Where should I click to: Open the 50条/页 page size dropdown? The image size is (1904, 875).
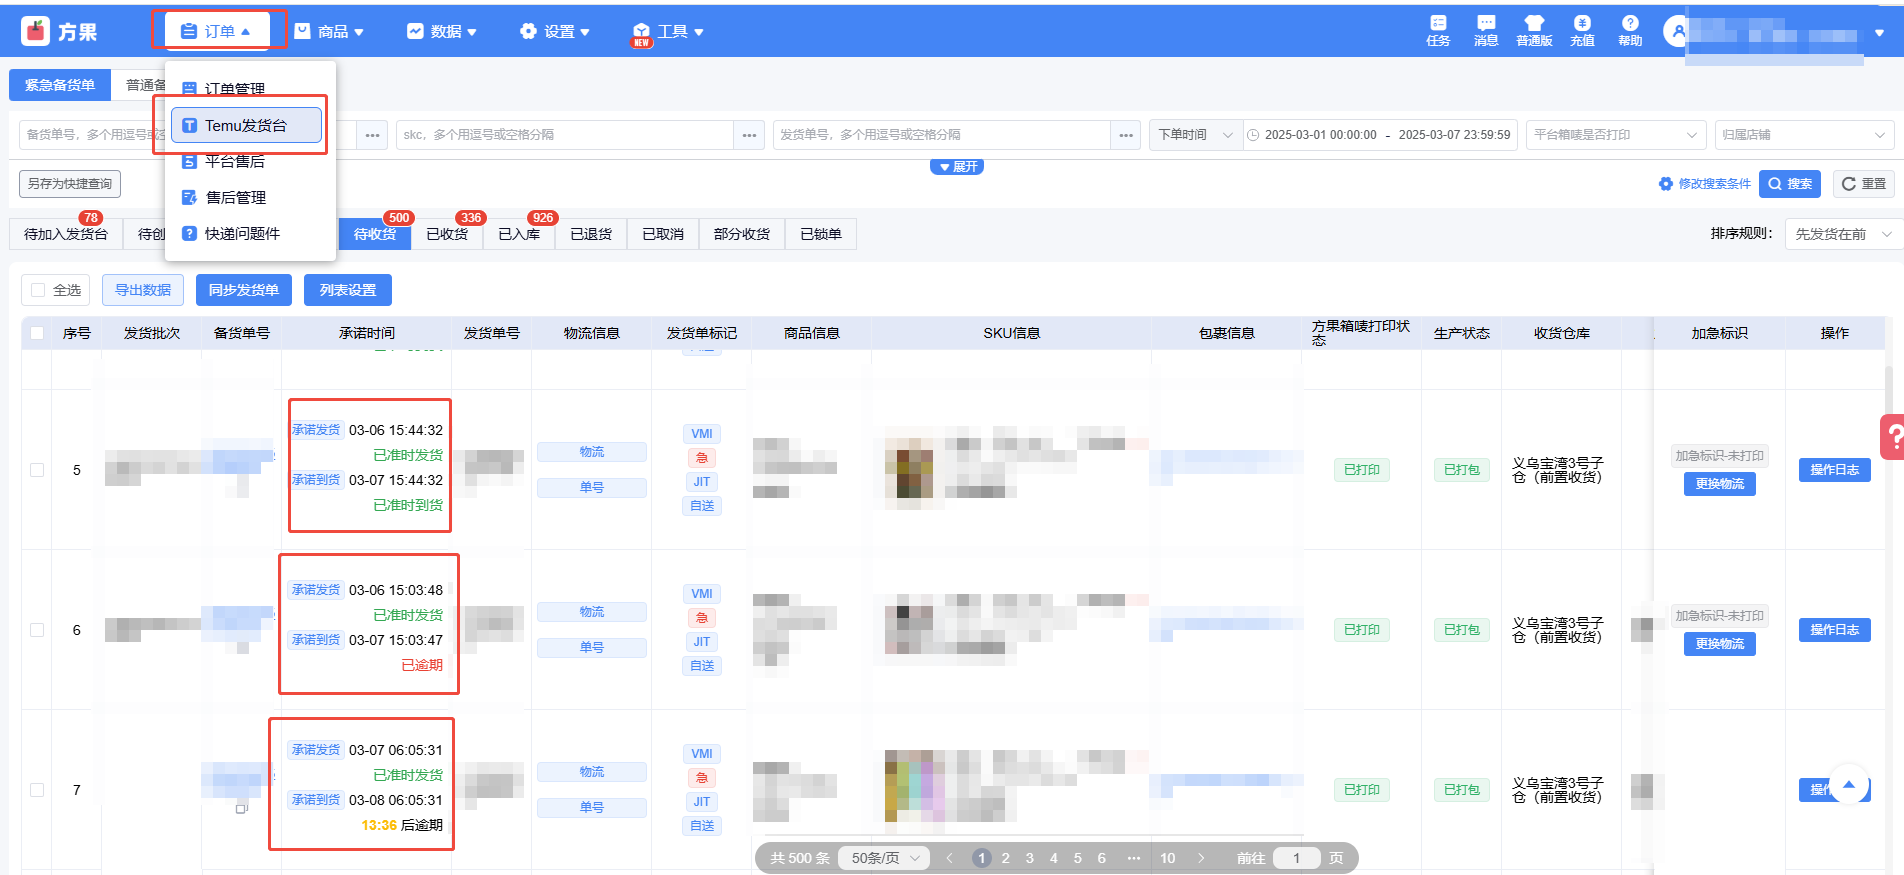pos(885,858)
